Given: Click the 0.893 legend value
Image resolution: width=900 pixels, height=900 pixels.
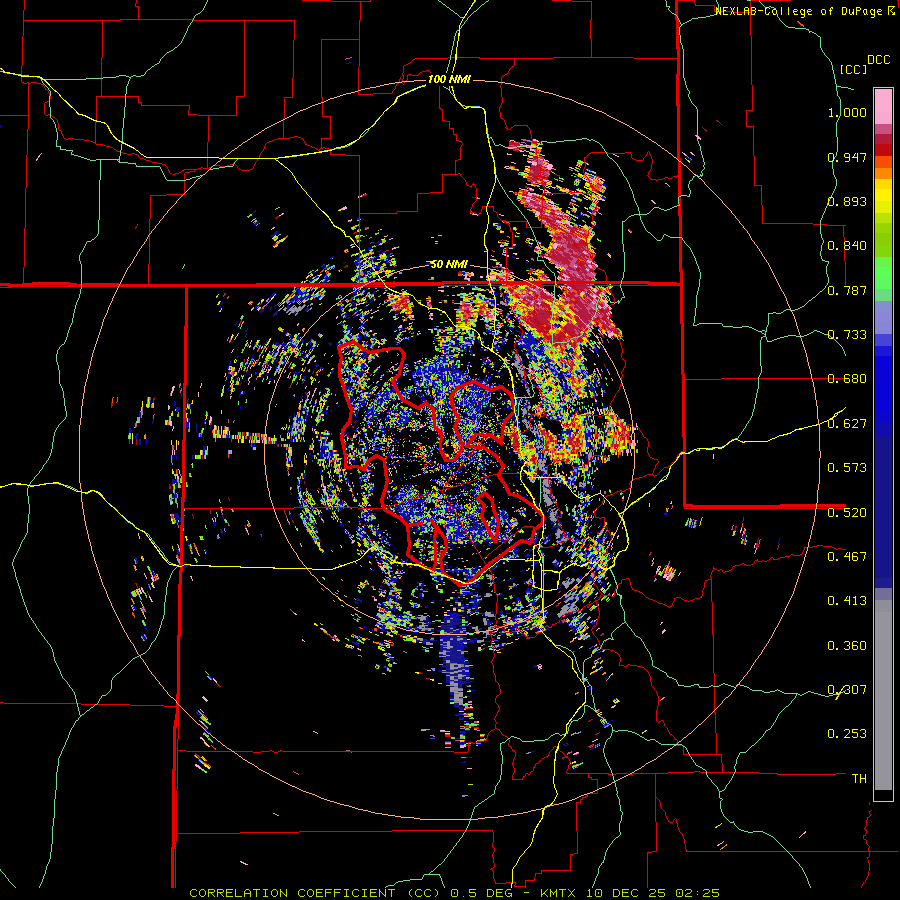Looking at the screenshot, I should click(847, 201).
